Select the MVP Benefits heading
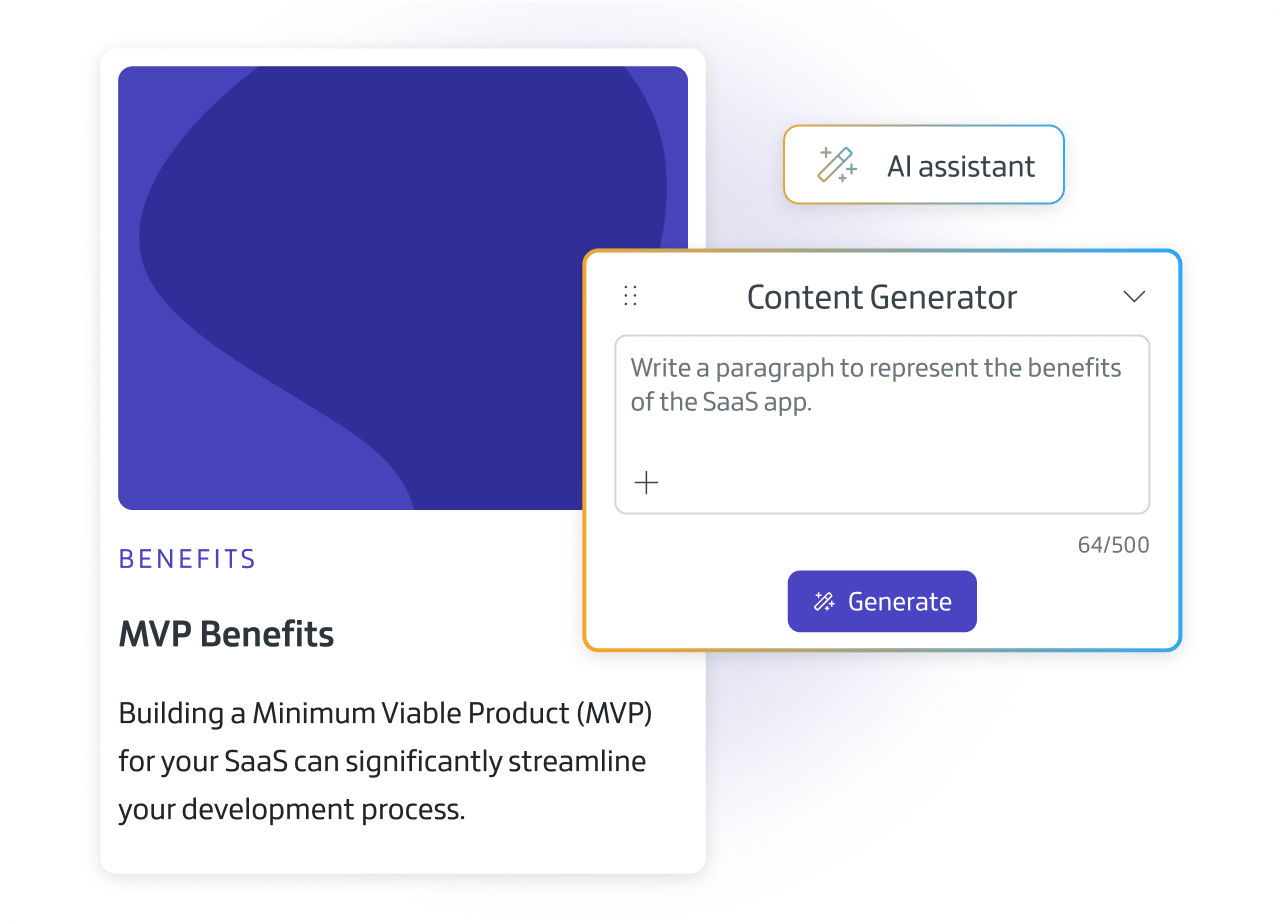Image resolution: width=1281 pixels, height=921 pixels. coord(226,634)
